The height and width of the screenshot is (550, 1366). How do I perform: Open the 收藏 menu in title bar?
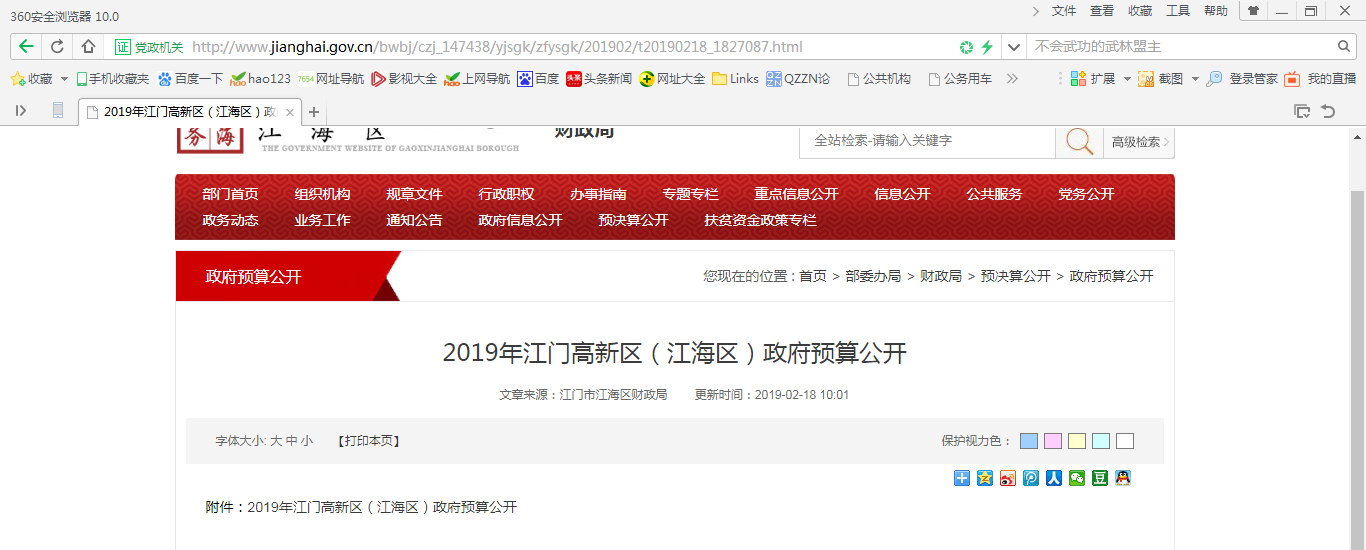tap(1140, 11)
